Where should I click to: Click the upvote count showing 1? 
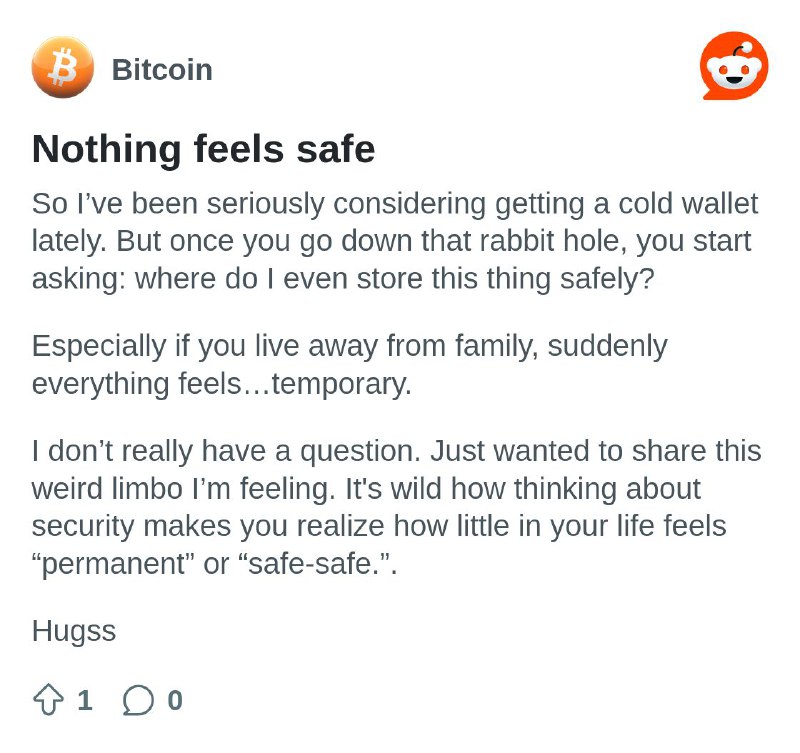pyautogui.click(x=85, y=700)
